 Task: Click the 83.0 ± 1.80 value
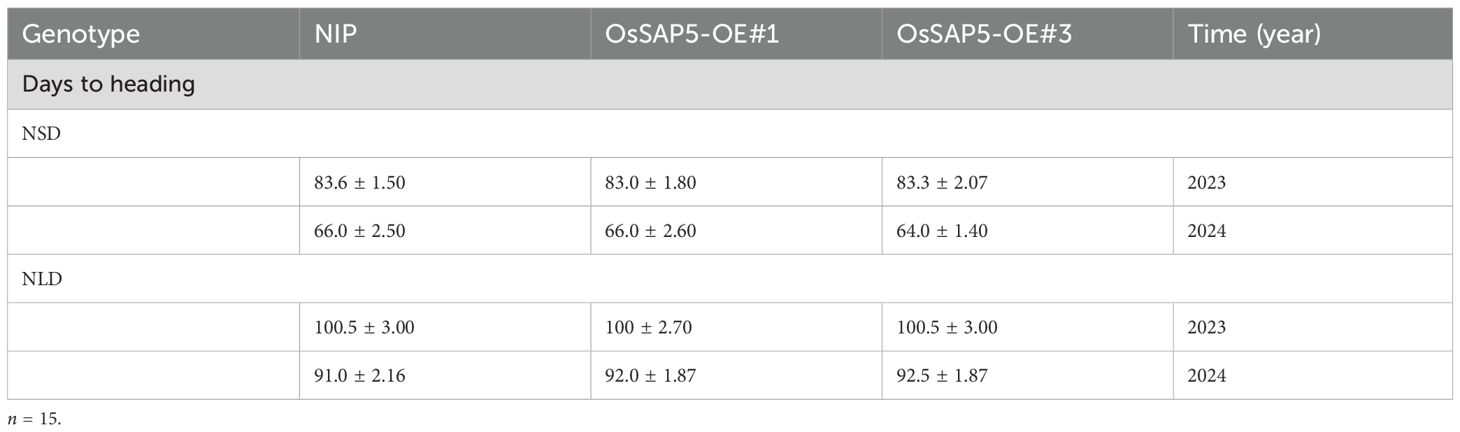(x=652, y=182)
